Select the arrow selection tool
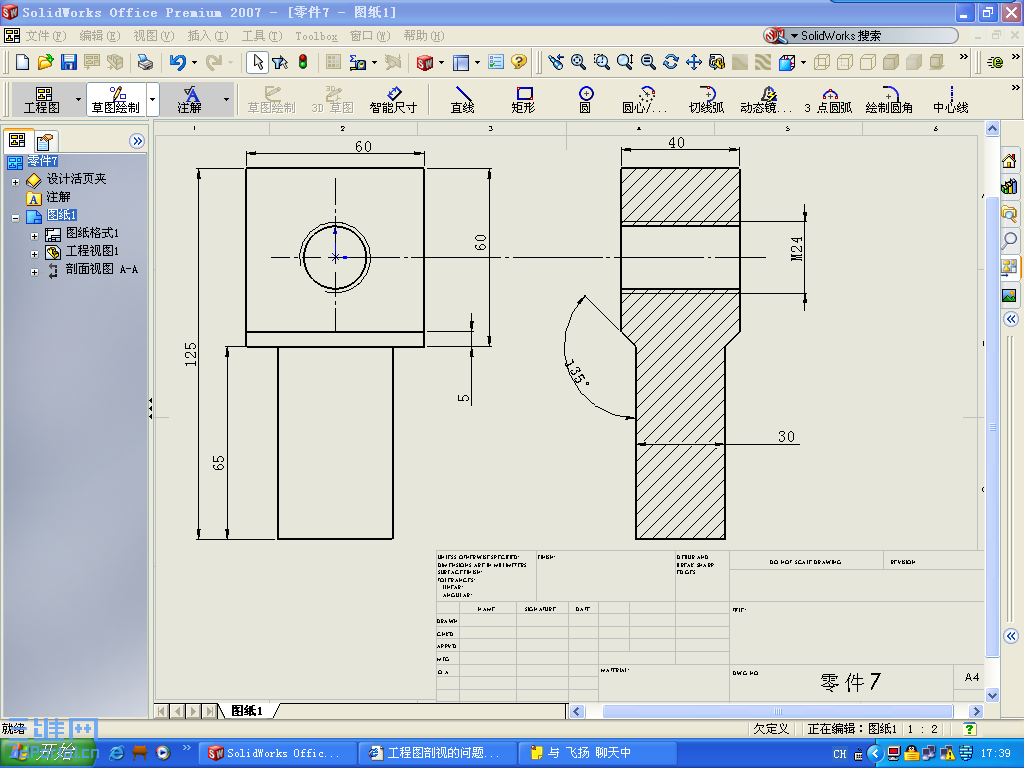 click(x=257, y=61)
